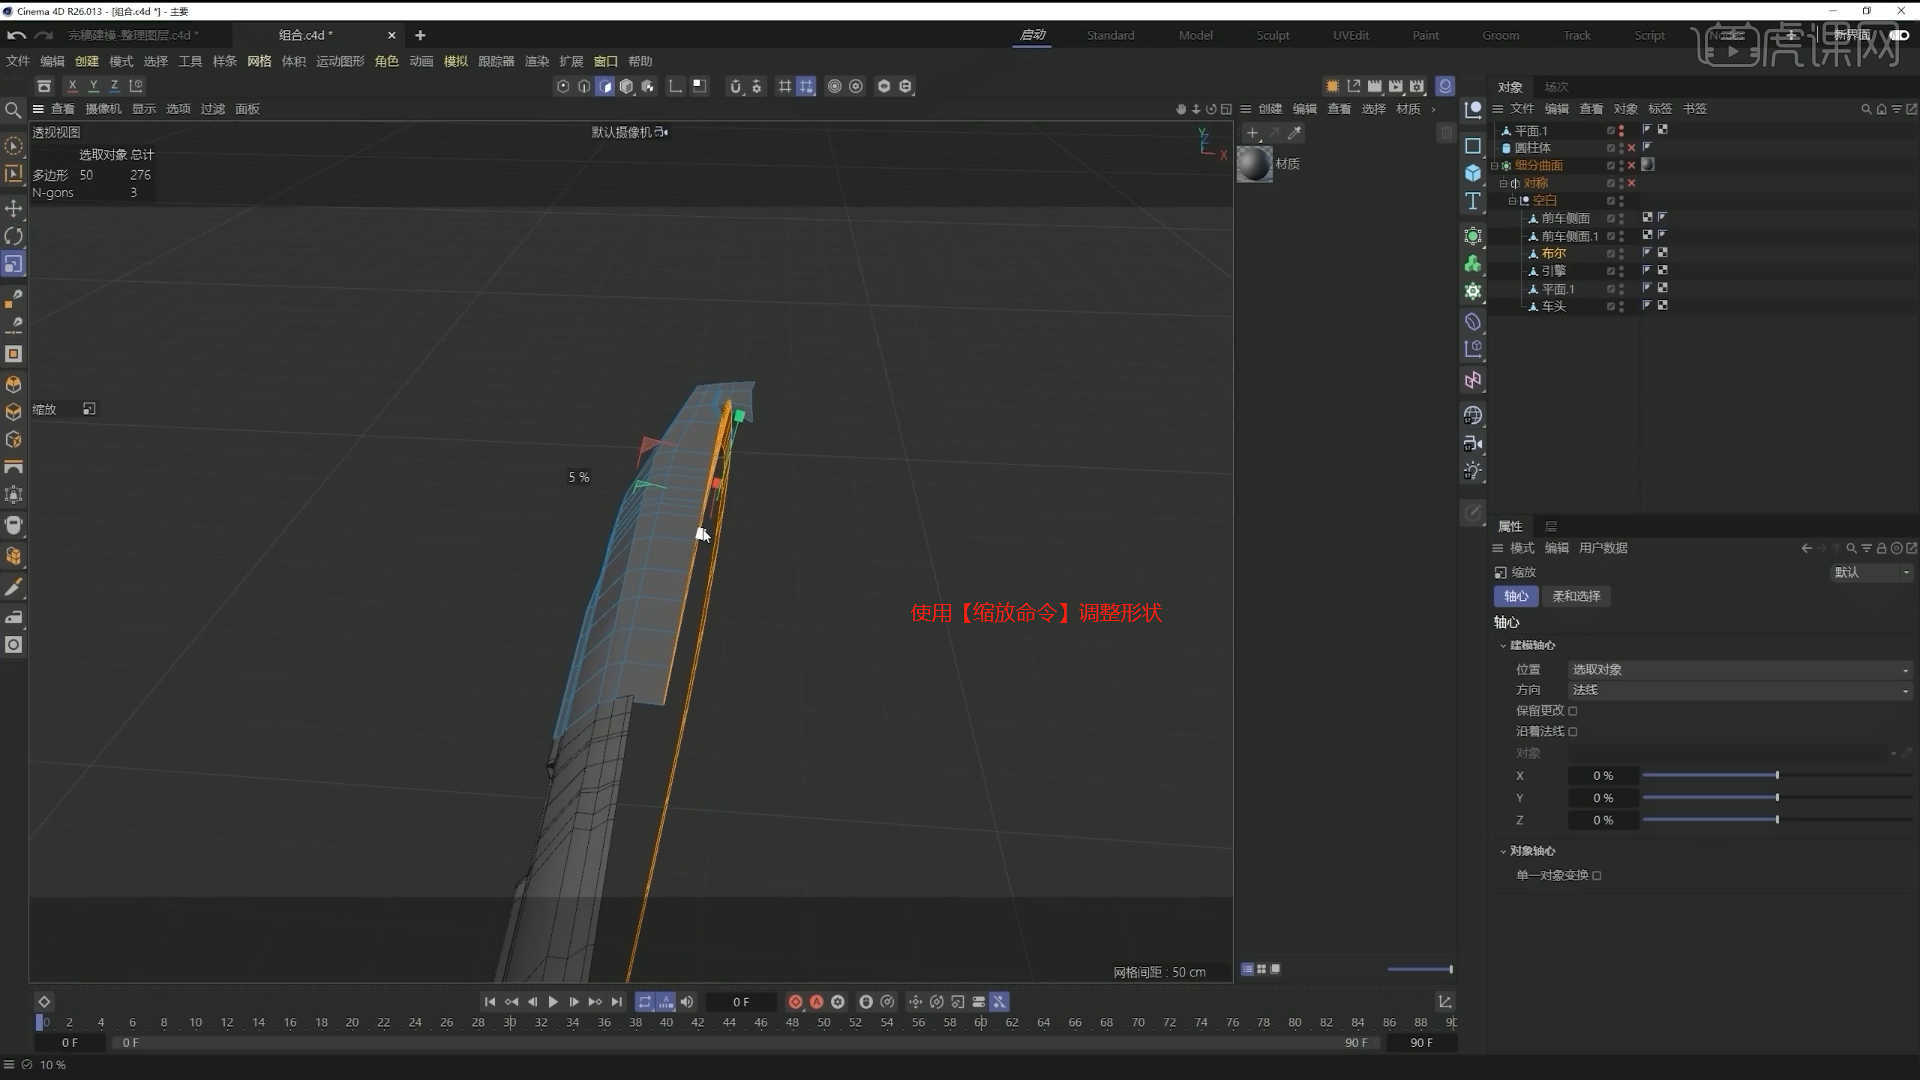Add a new document tab plus

click(x=420, y=35)
